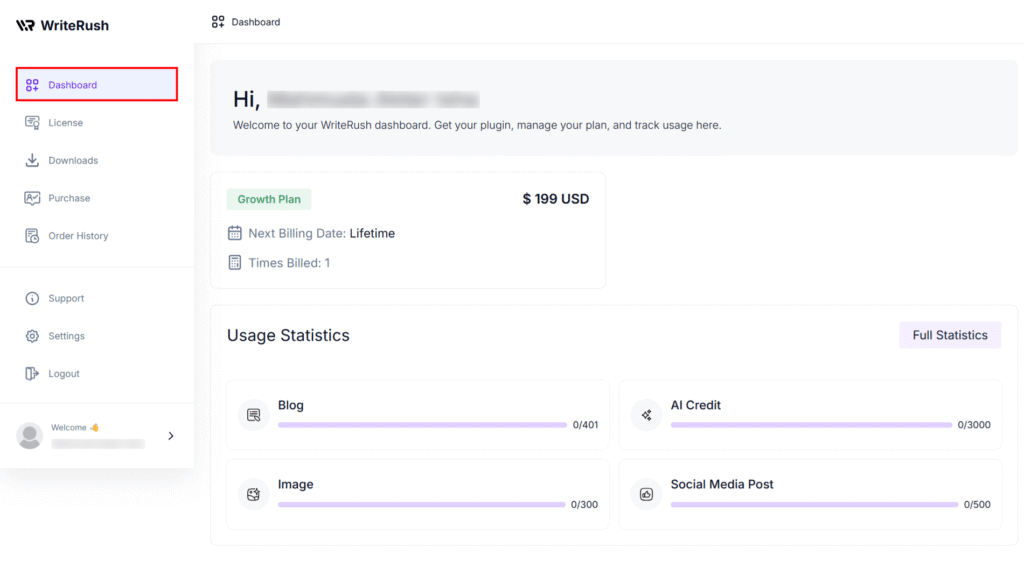
Task: Click the AI Credit card title
Action: [696, 406]
